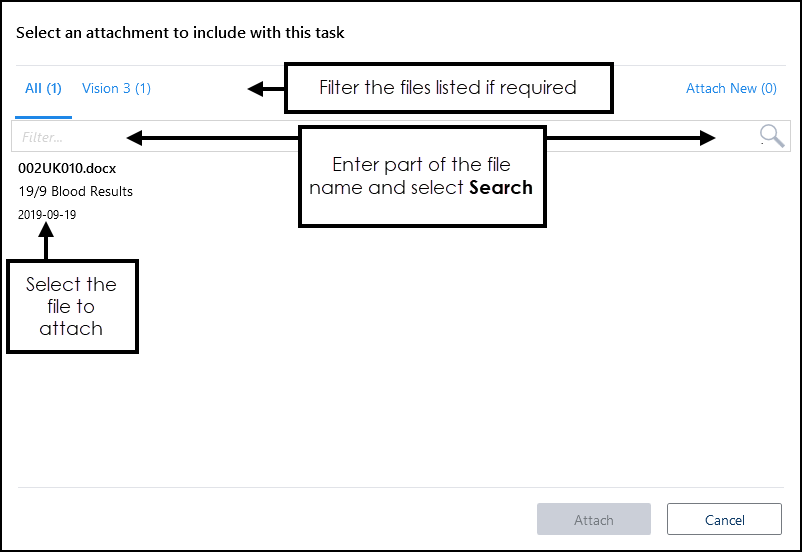Open the Vision 3 (1) tab

116,88
